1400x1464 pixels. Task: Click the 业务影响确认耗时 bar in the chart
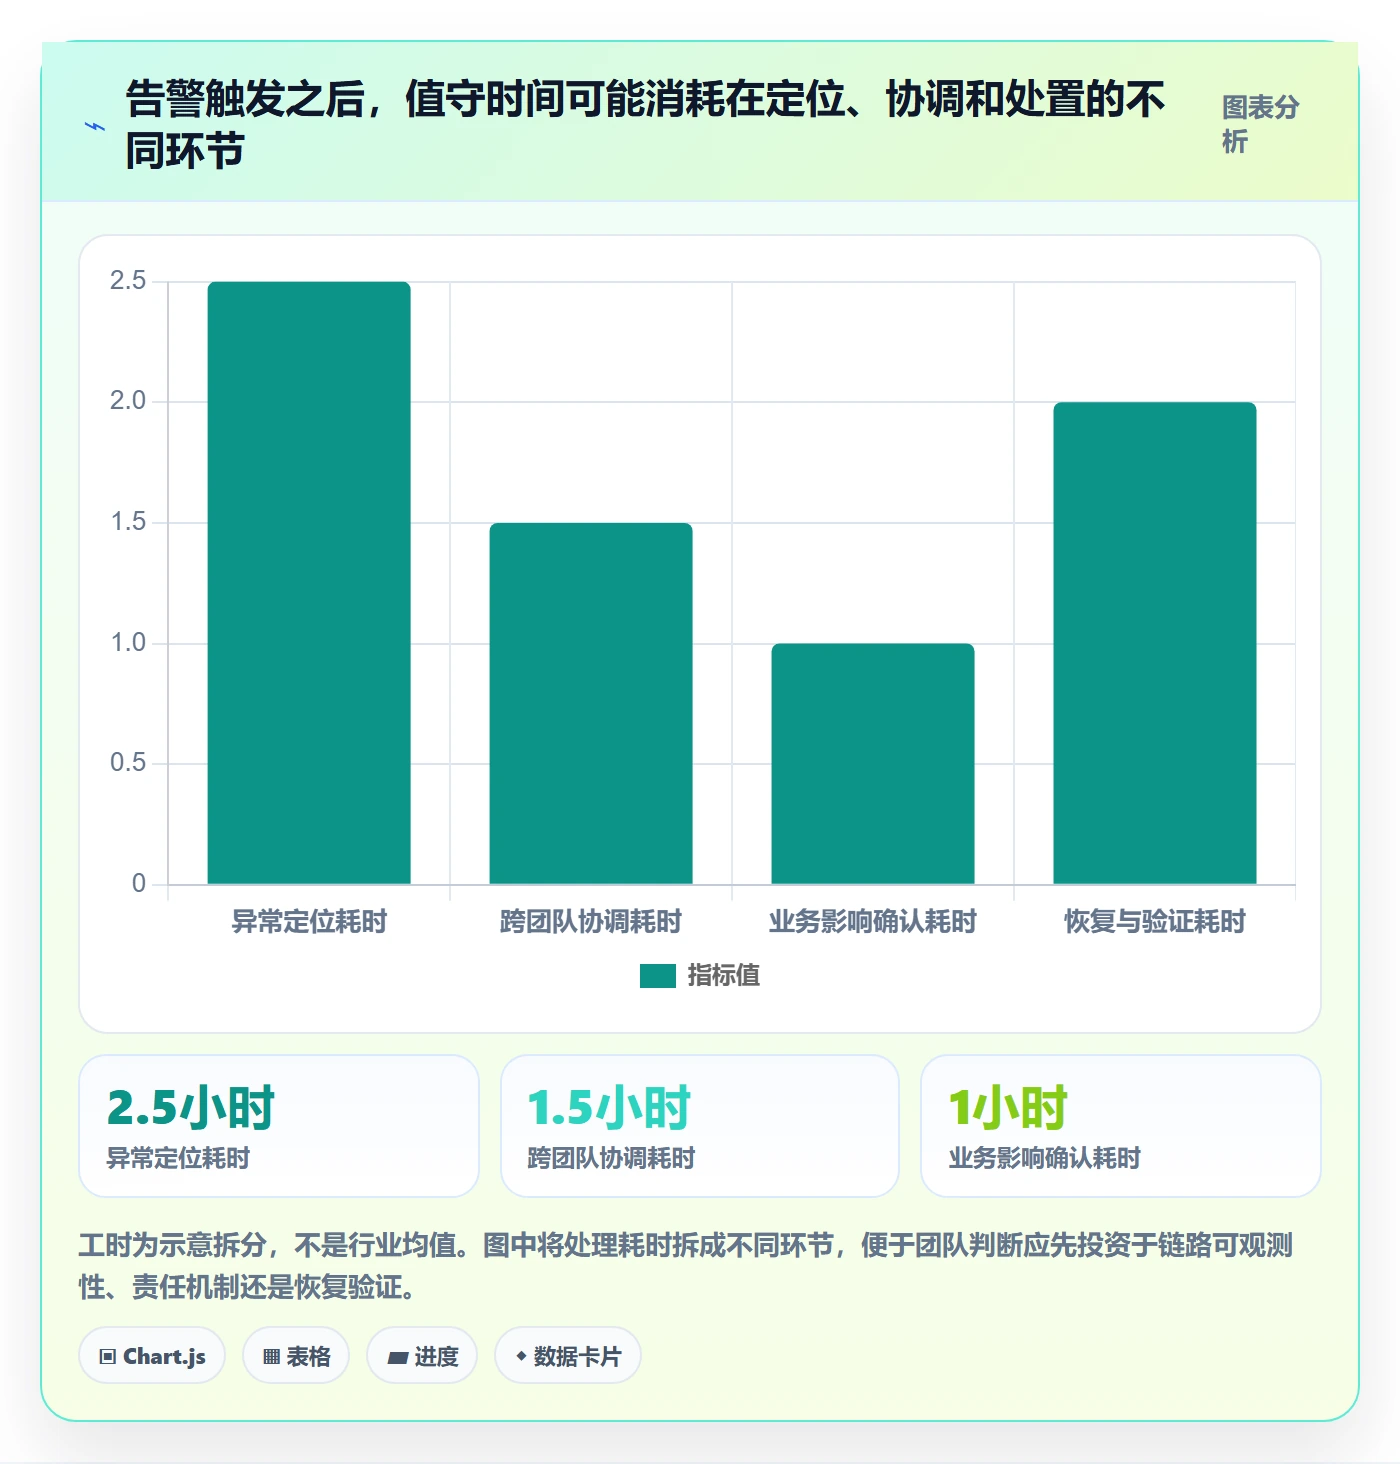click(873, 763)
